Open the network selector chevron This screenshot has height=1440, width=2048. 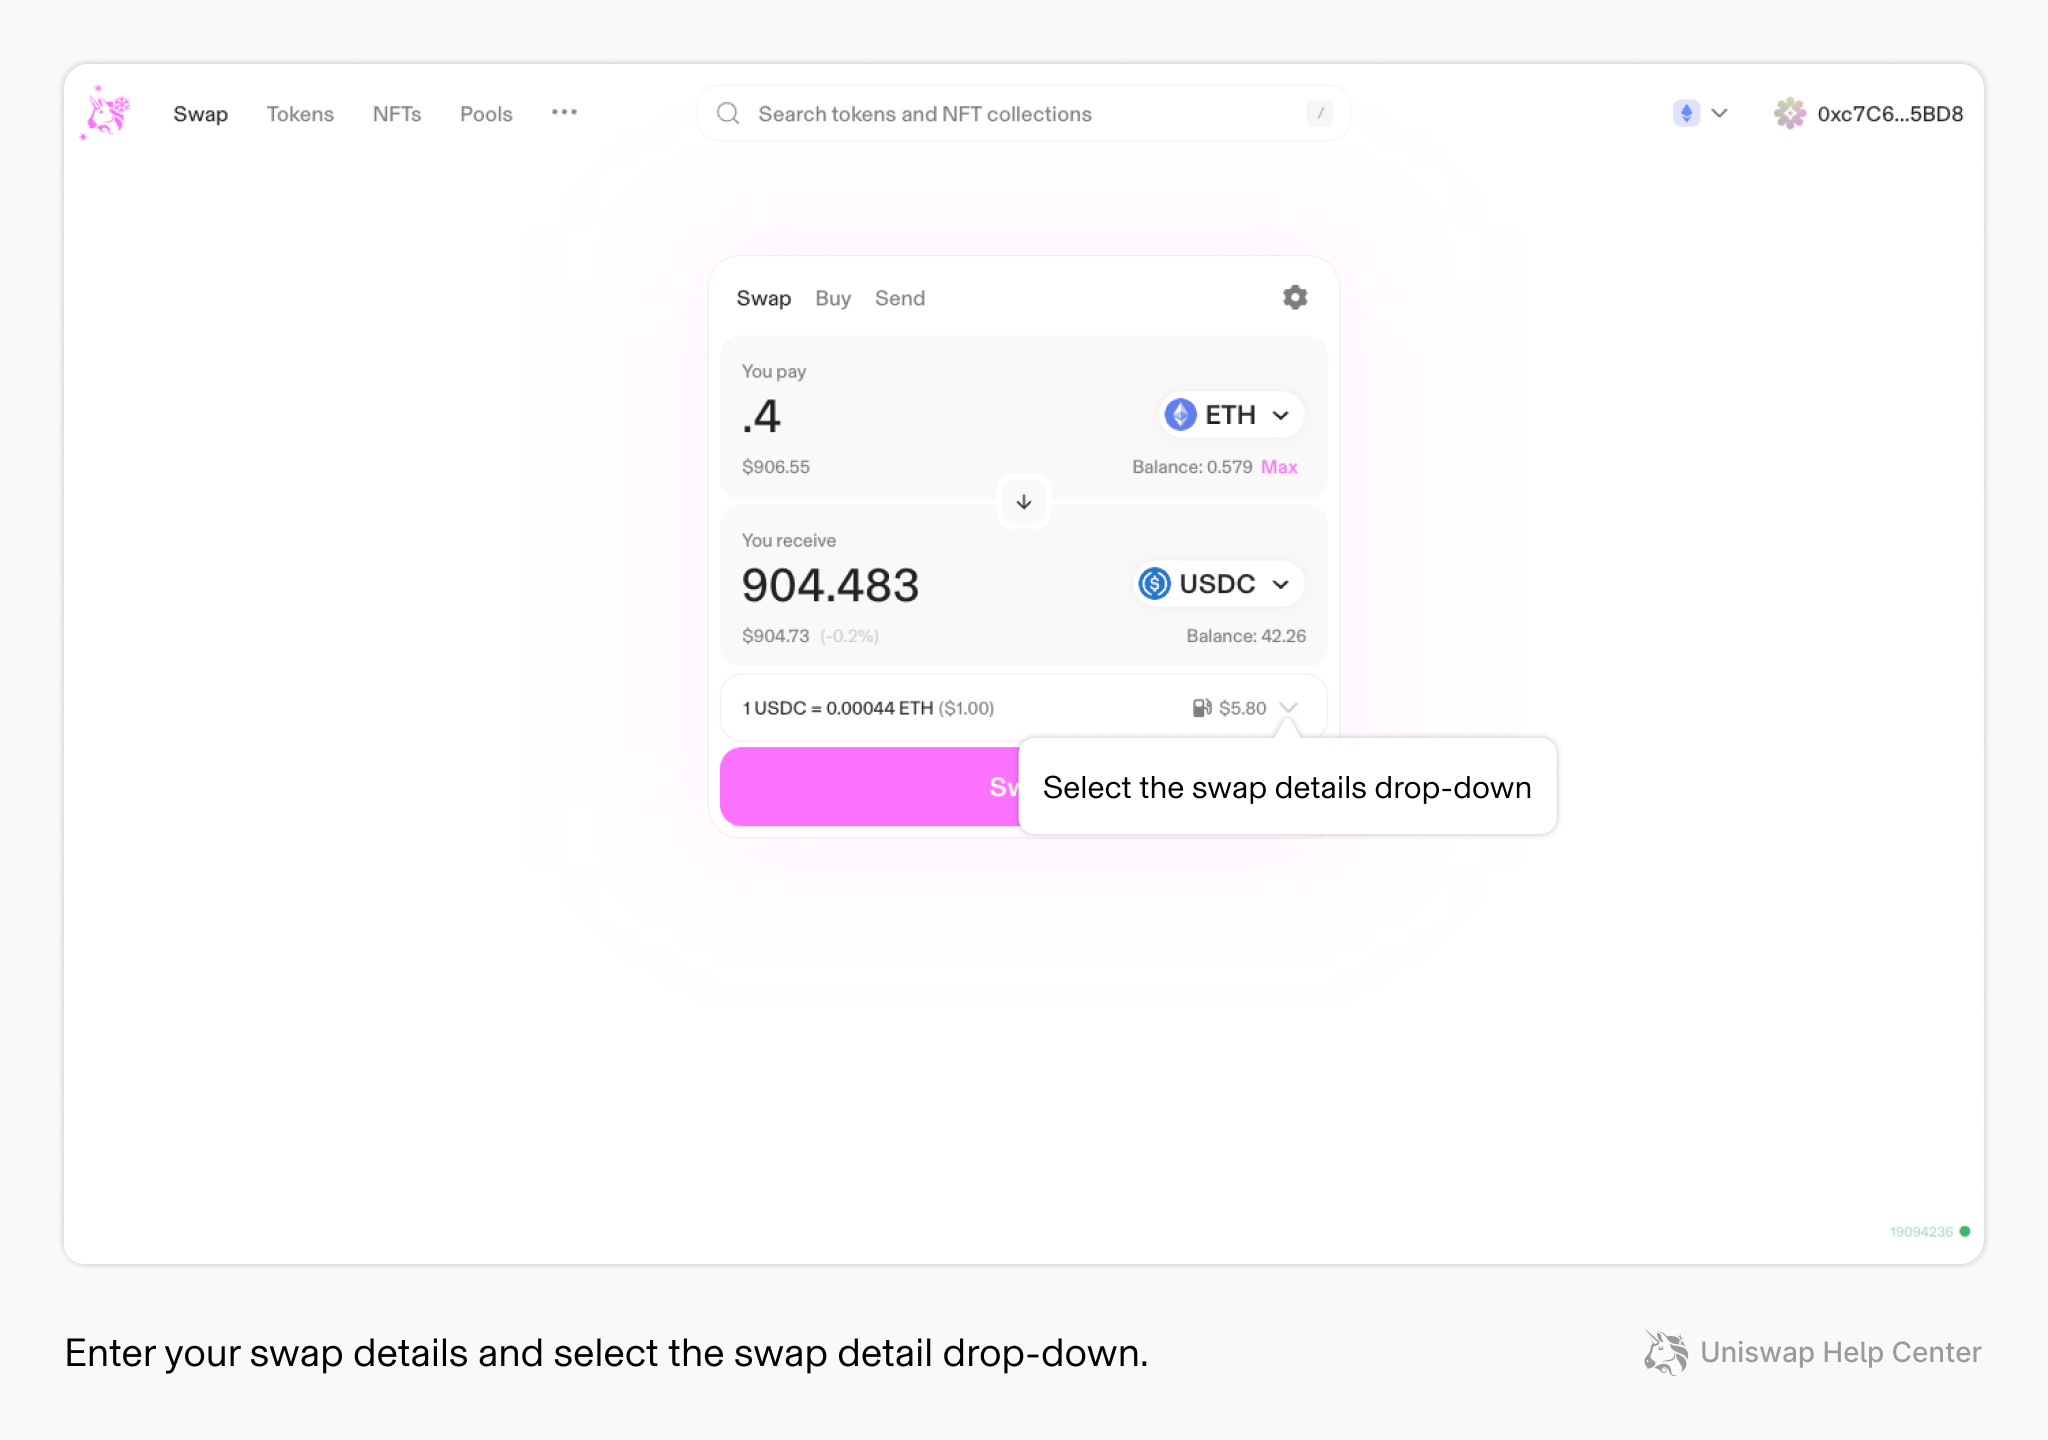coord(1720,113)
